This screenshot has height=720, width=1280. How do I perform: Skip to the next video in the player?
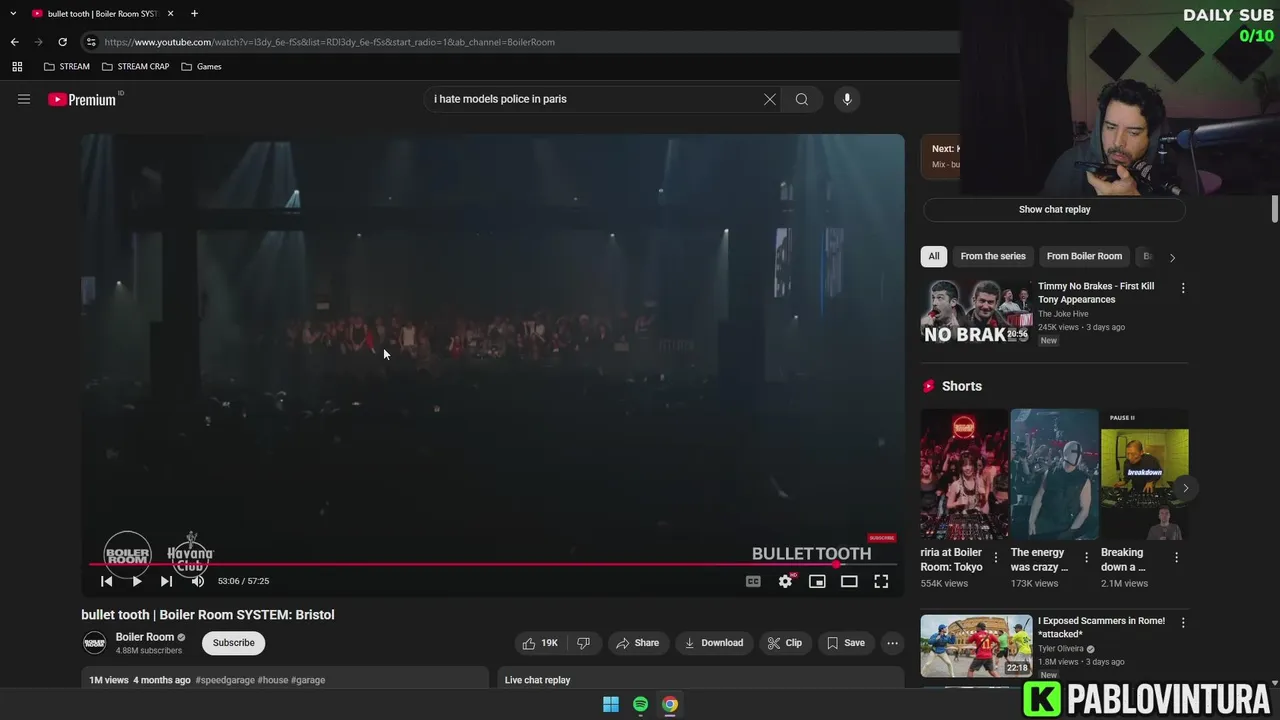(166, 581)
